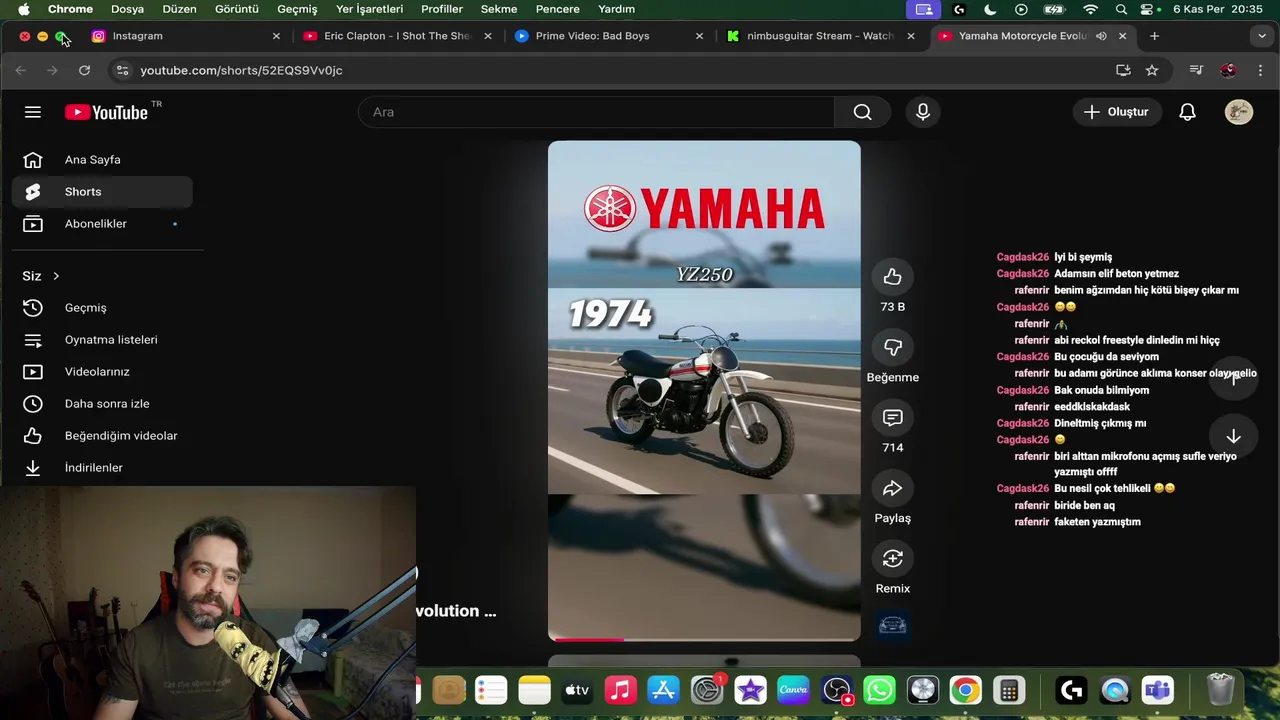Open the Calculator in the Dock
The image size is (1280, 720).
click(x=1008, y=690)
